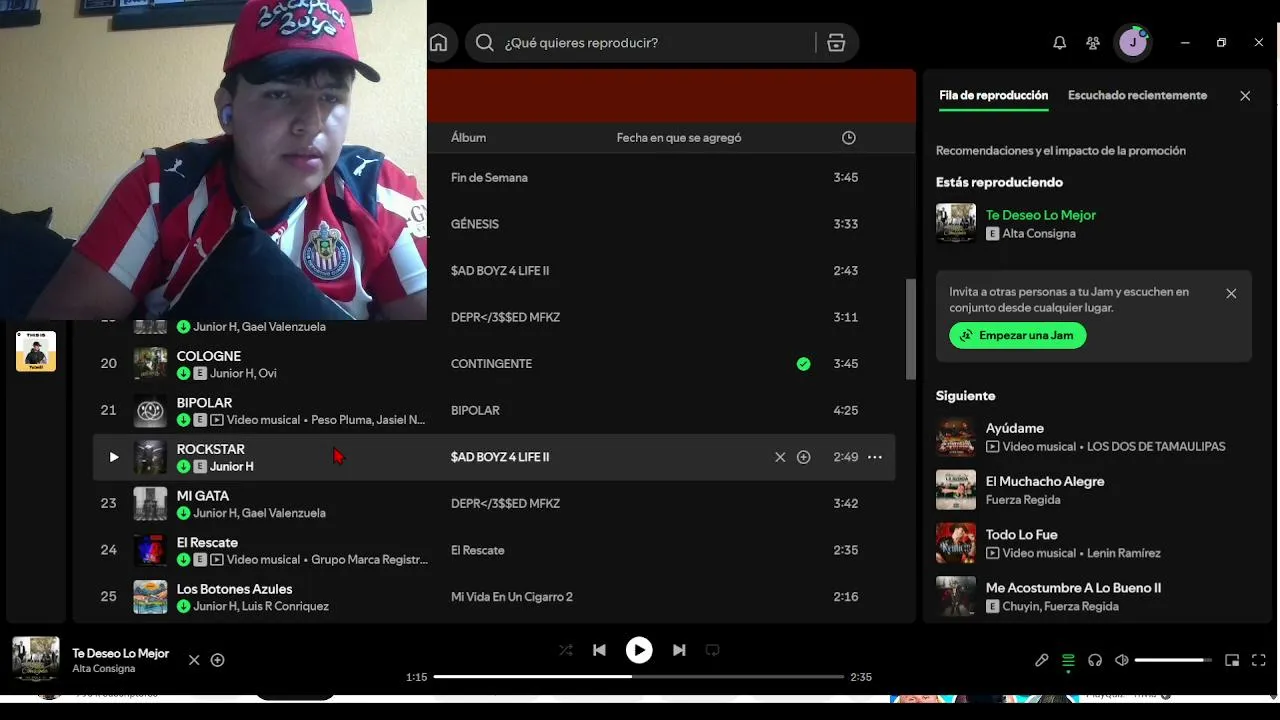The image size is (1280, 720).
Task: Open the Browse icon in search bar
Action: point(836,43)
